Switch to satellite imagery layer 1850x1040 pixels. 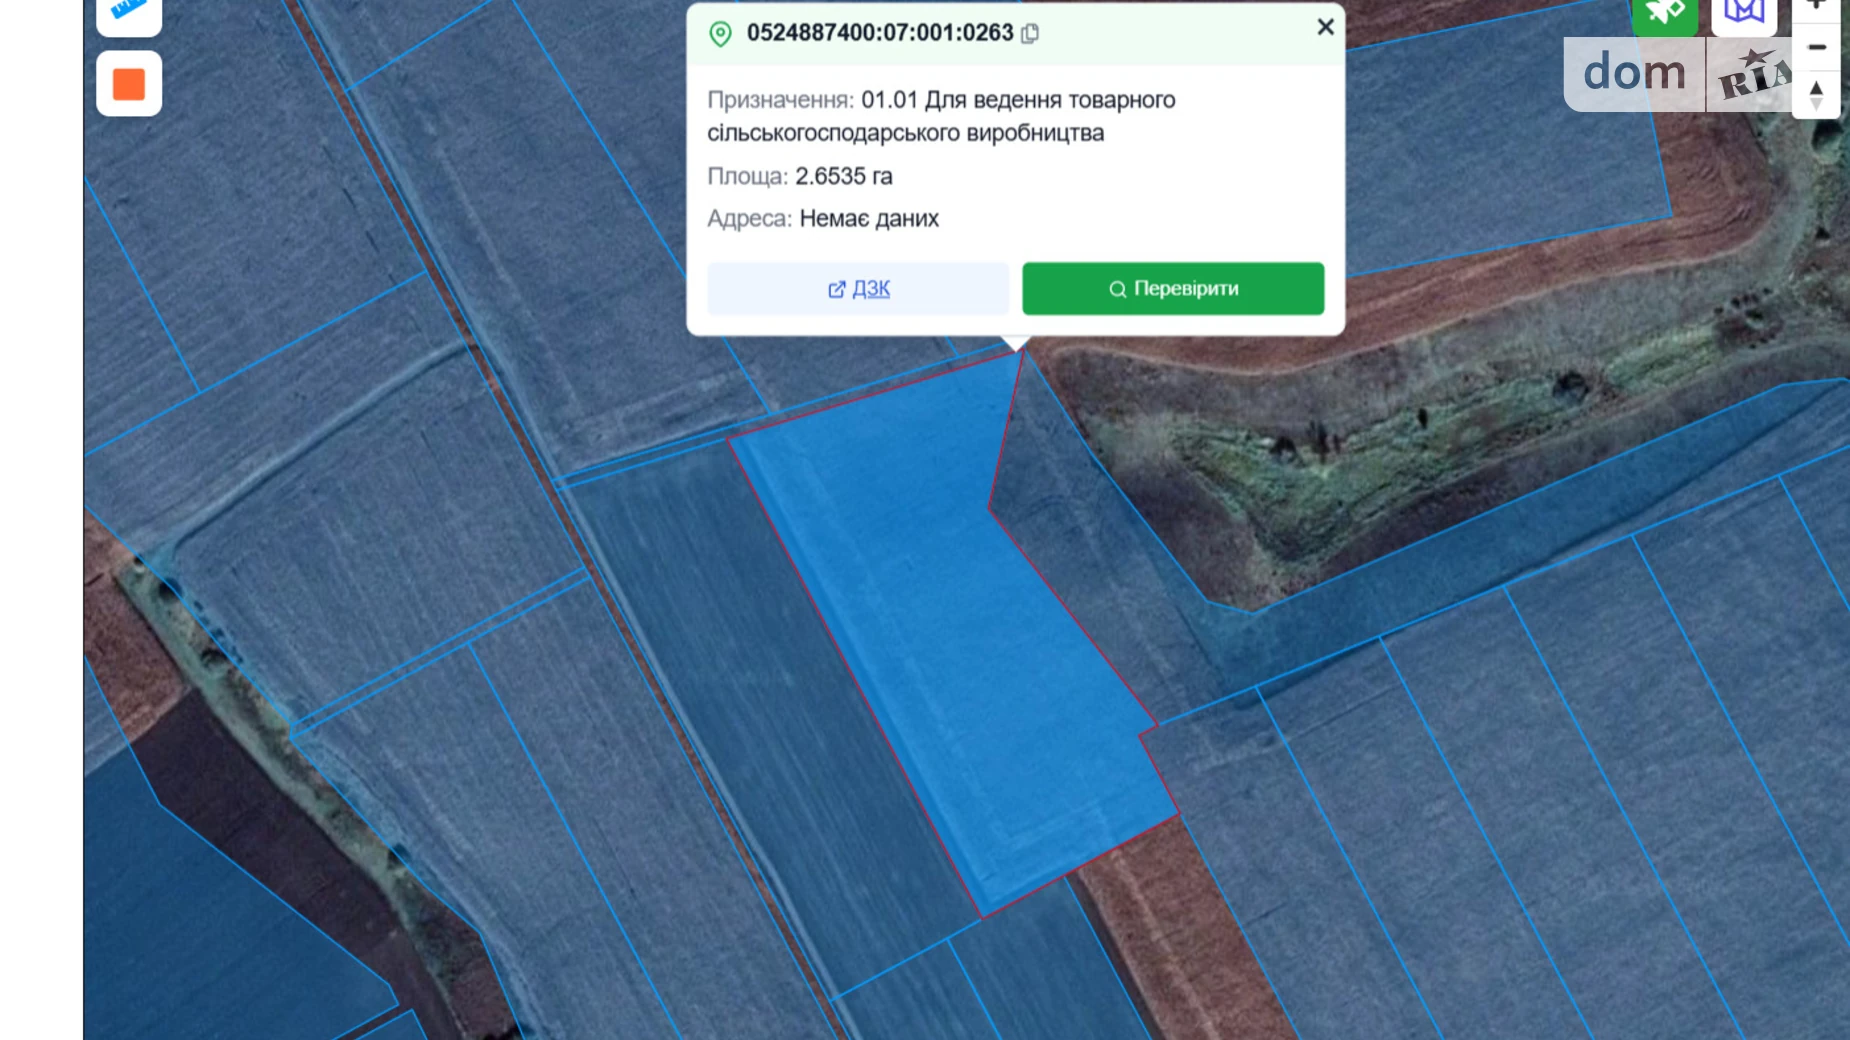pos(1664,13)
